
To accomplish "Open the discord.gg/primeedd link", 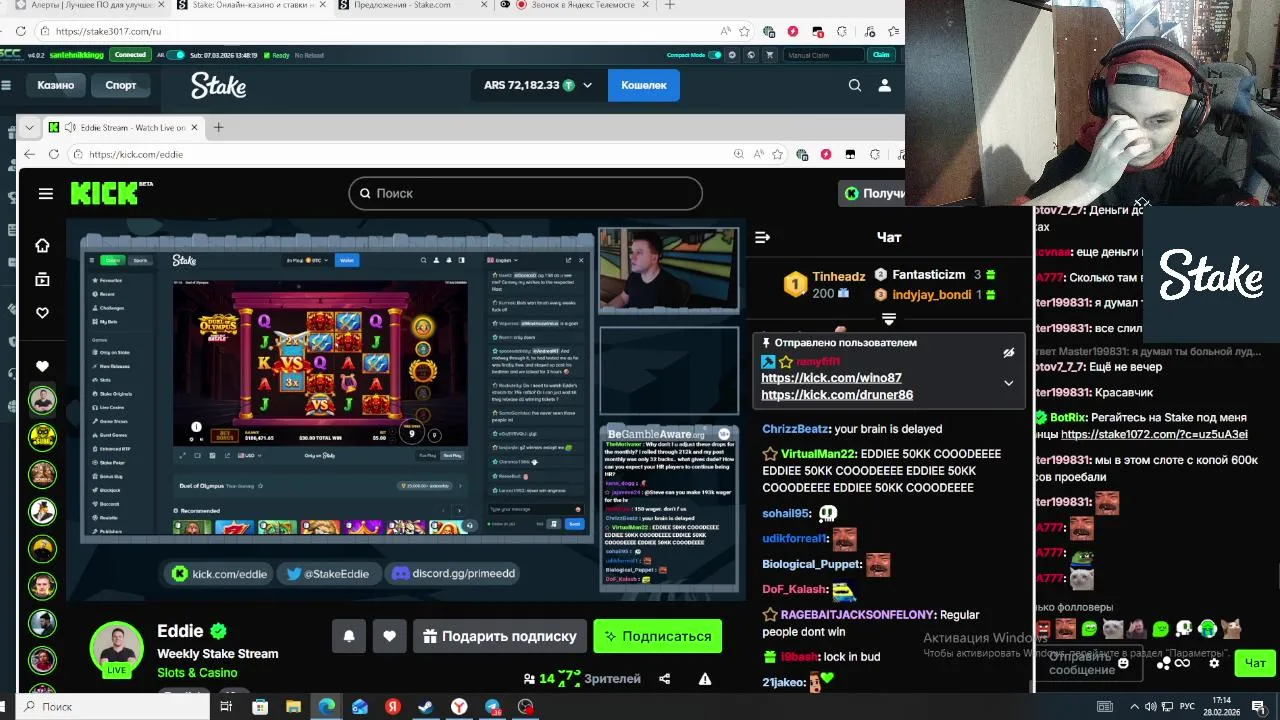I will (454, 574).
